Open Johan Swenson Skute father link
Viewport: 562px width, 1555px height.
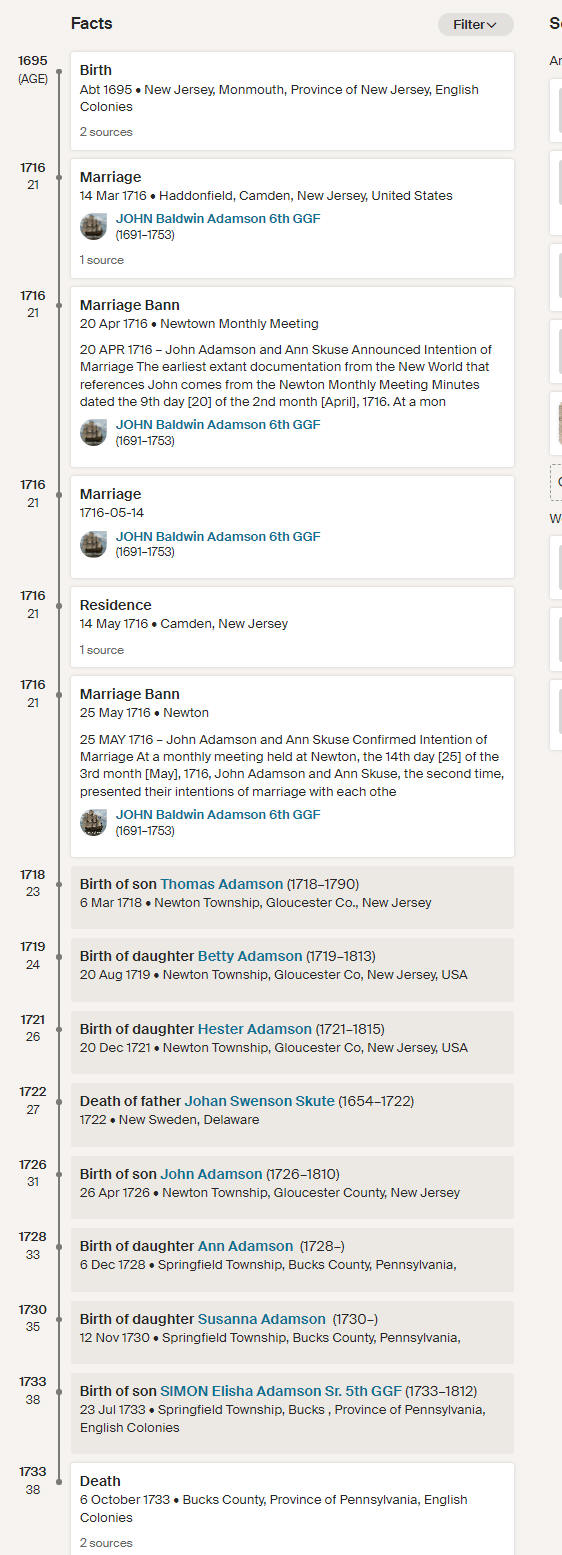click(x=260, y=1101)
